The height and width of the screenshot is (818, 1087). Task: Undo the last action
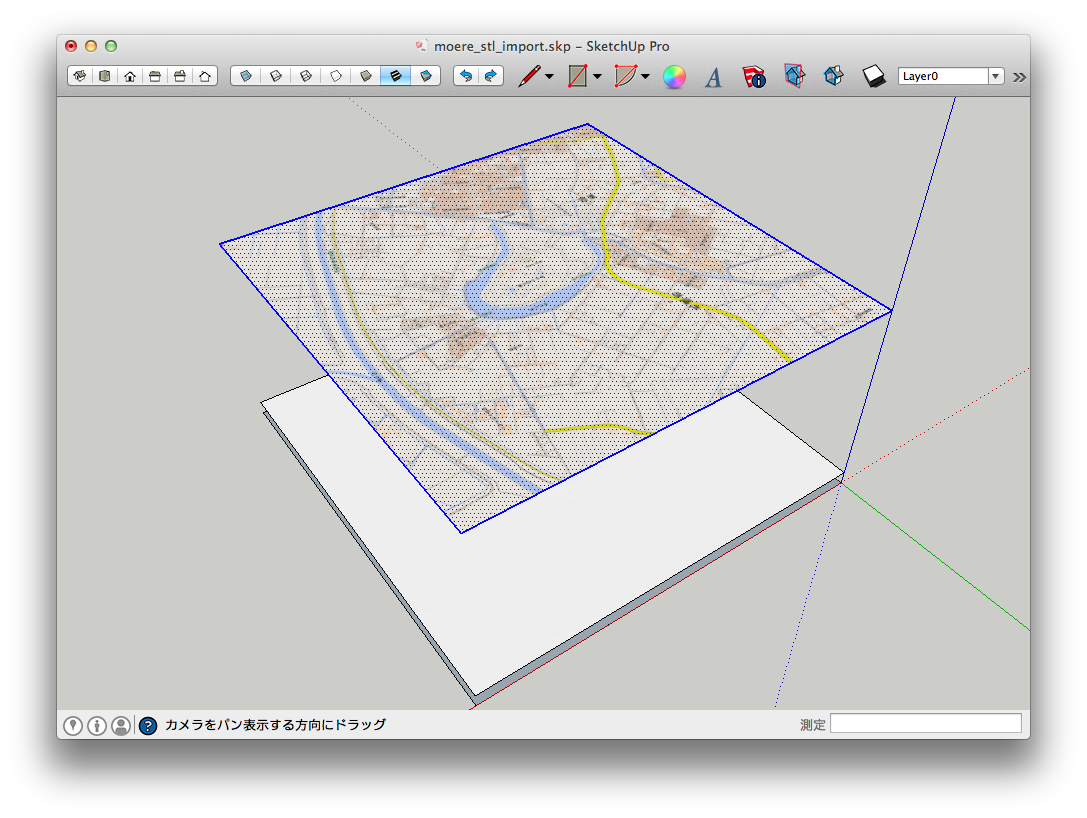(x=466, y=76)
